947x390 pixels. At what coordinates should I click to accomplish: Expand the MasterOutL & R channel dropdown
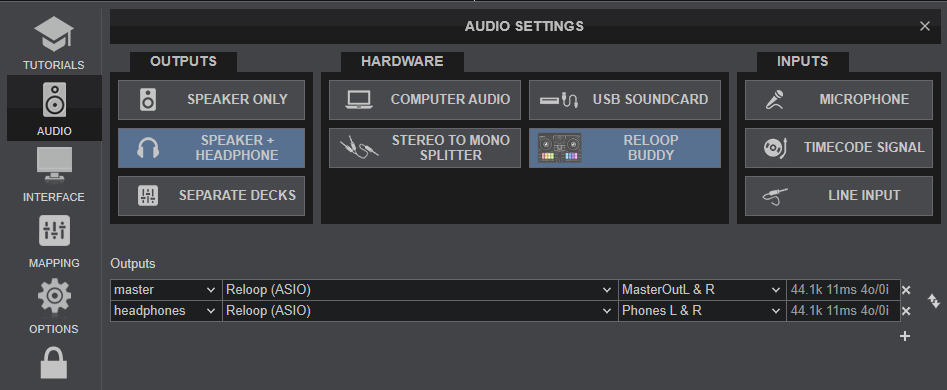[x=702, y=290]
